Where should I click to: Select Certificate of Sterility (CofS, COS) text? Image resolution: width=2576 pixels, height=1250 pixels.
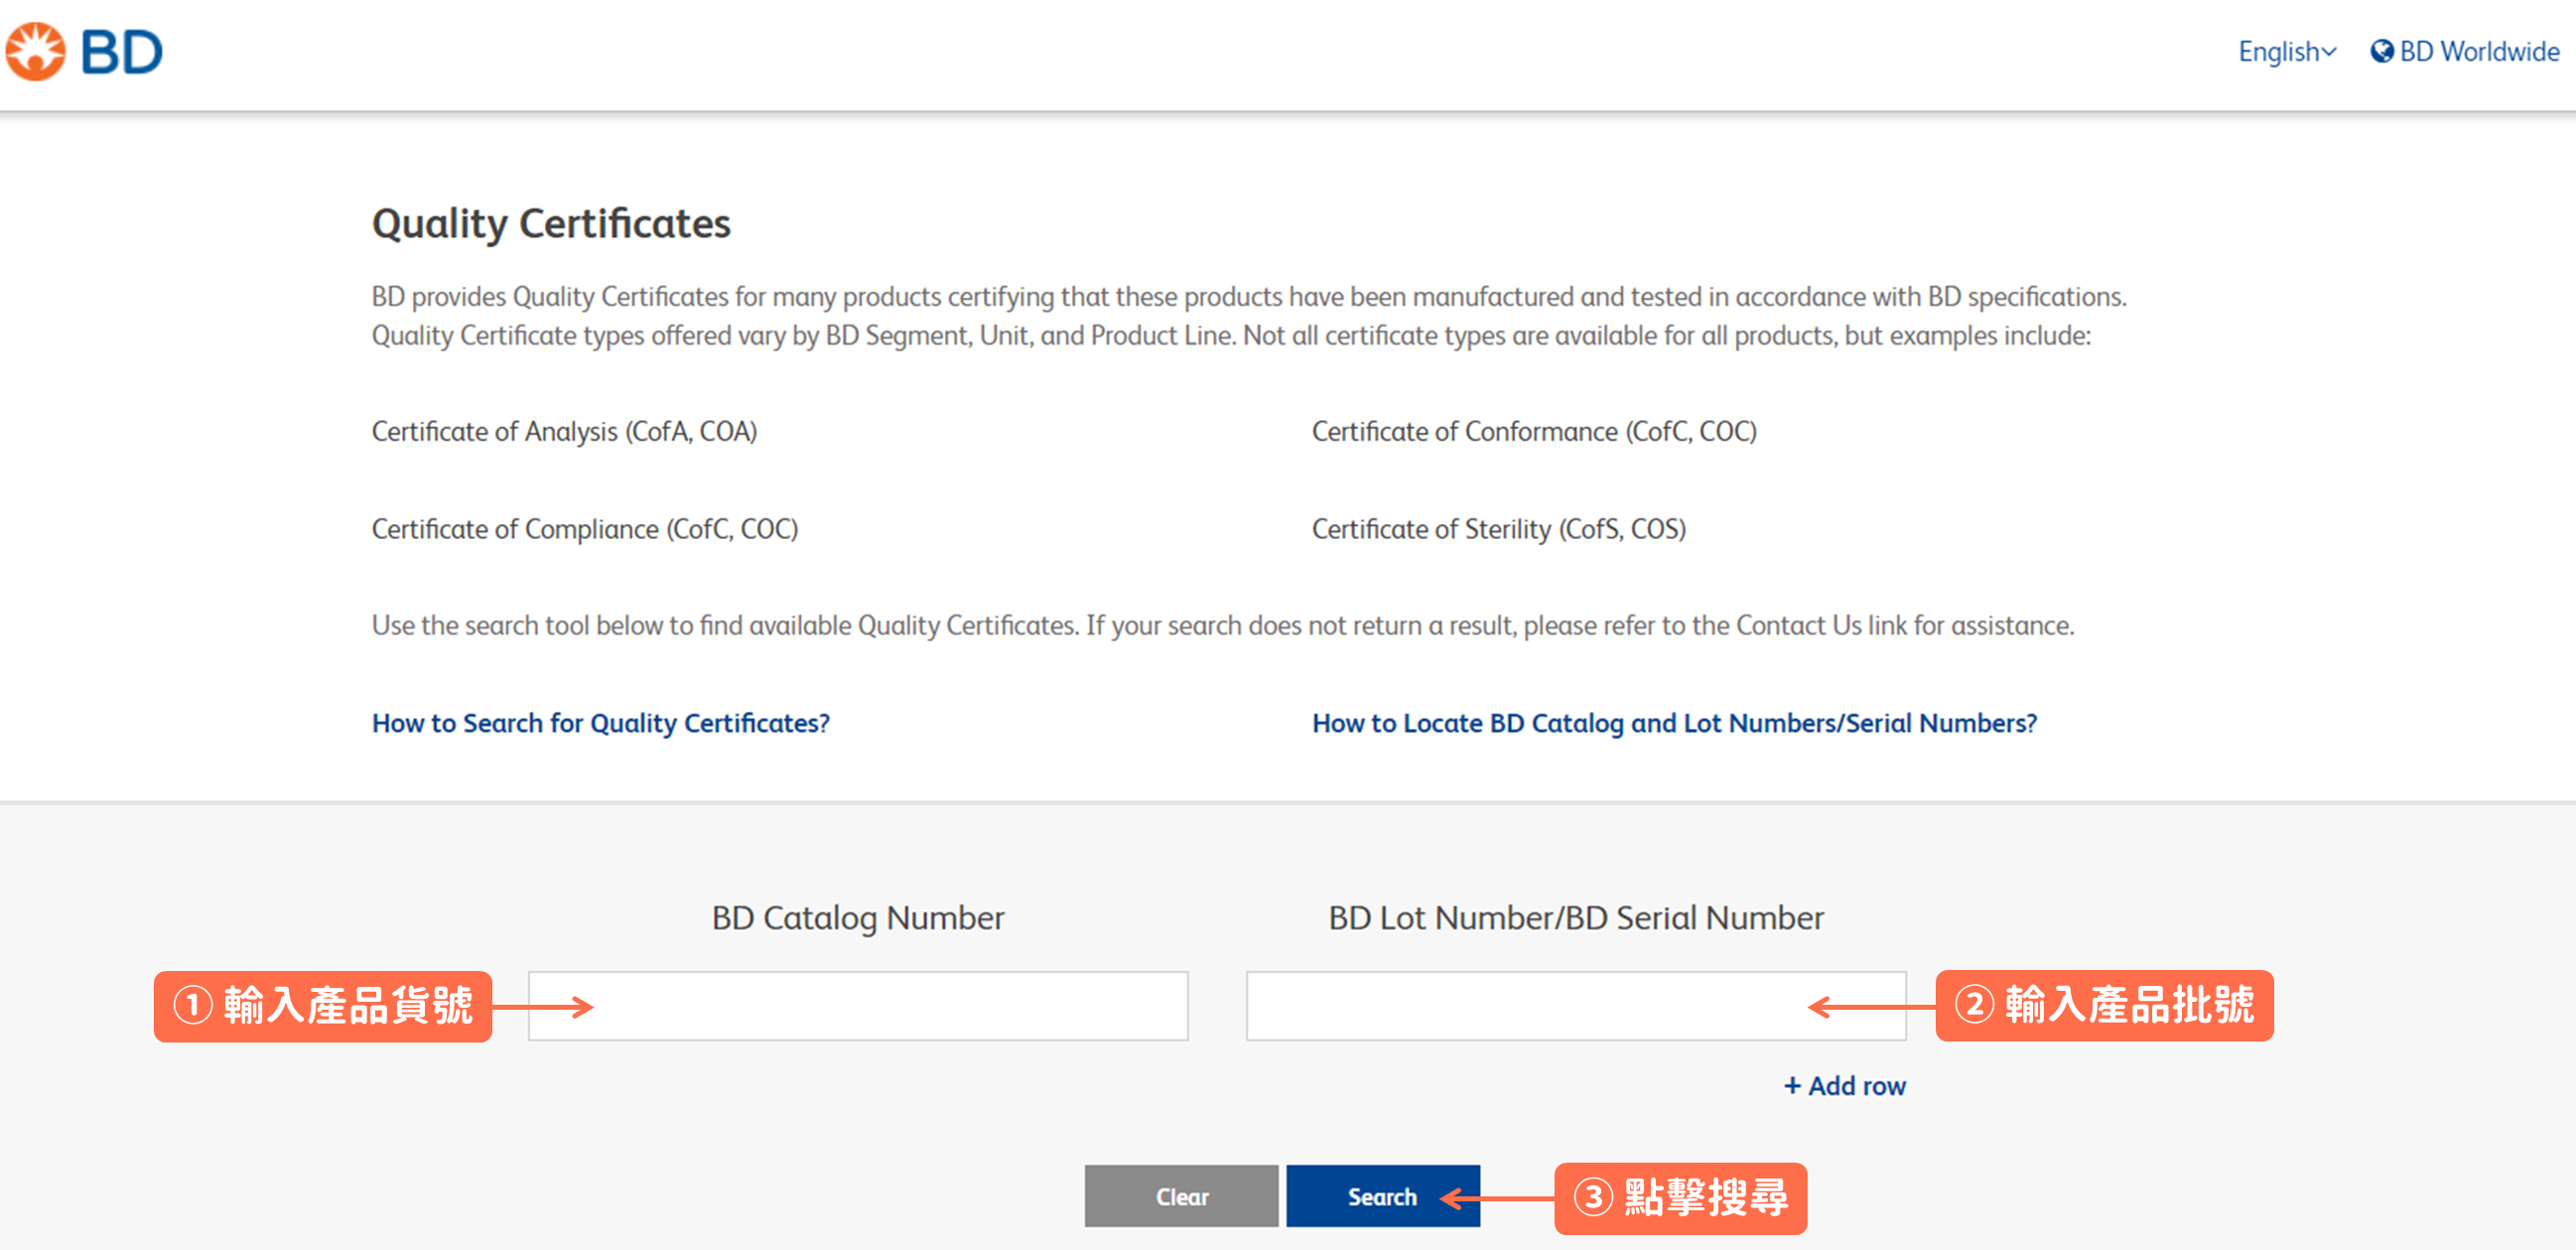coord(1498,529)
